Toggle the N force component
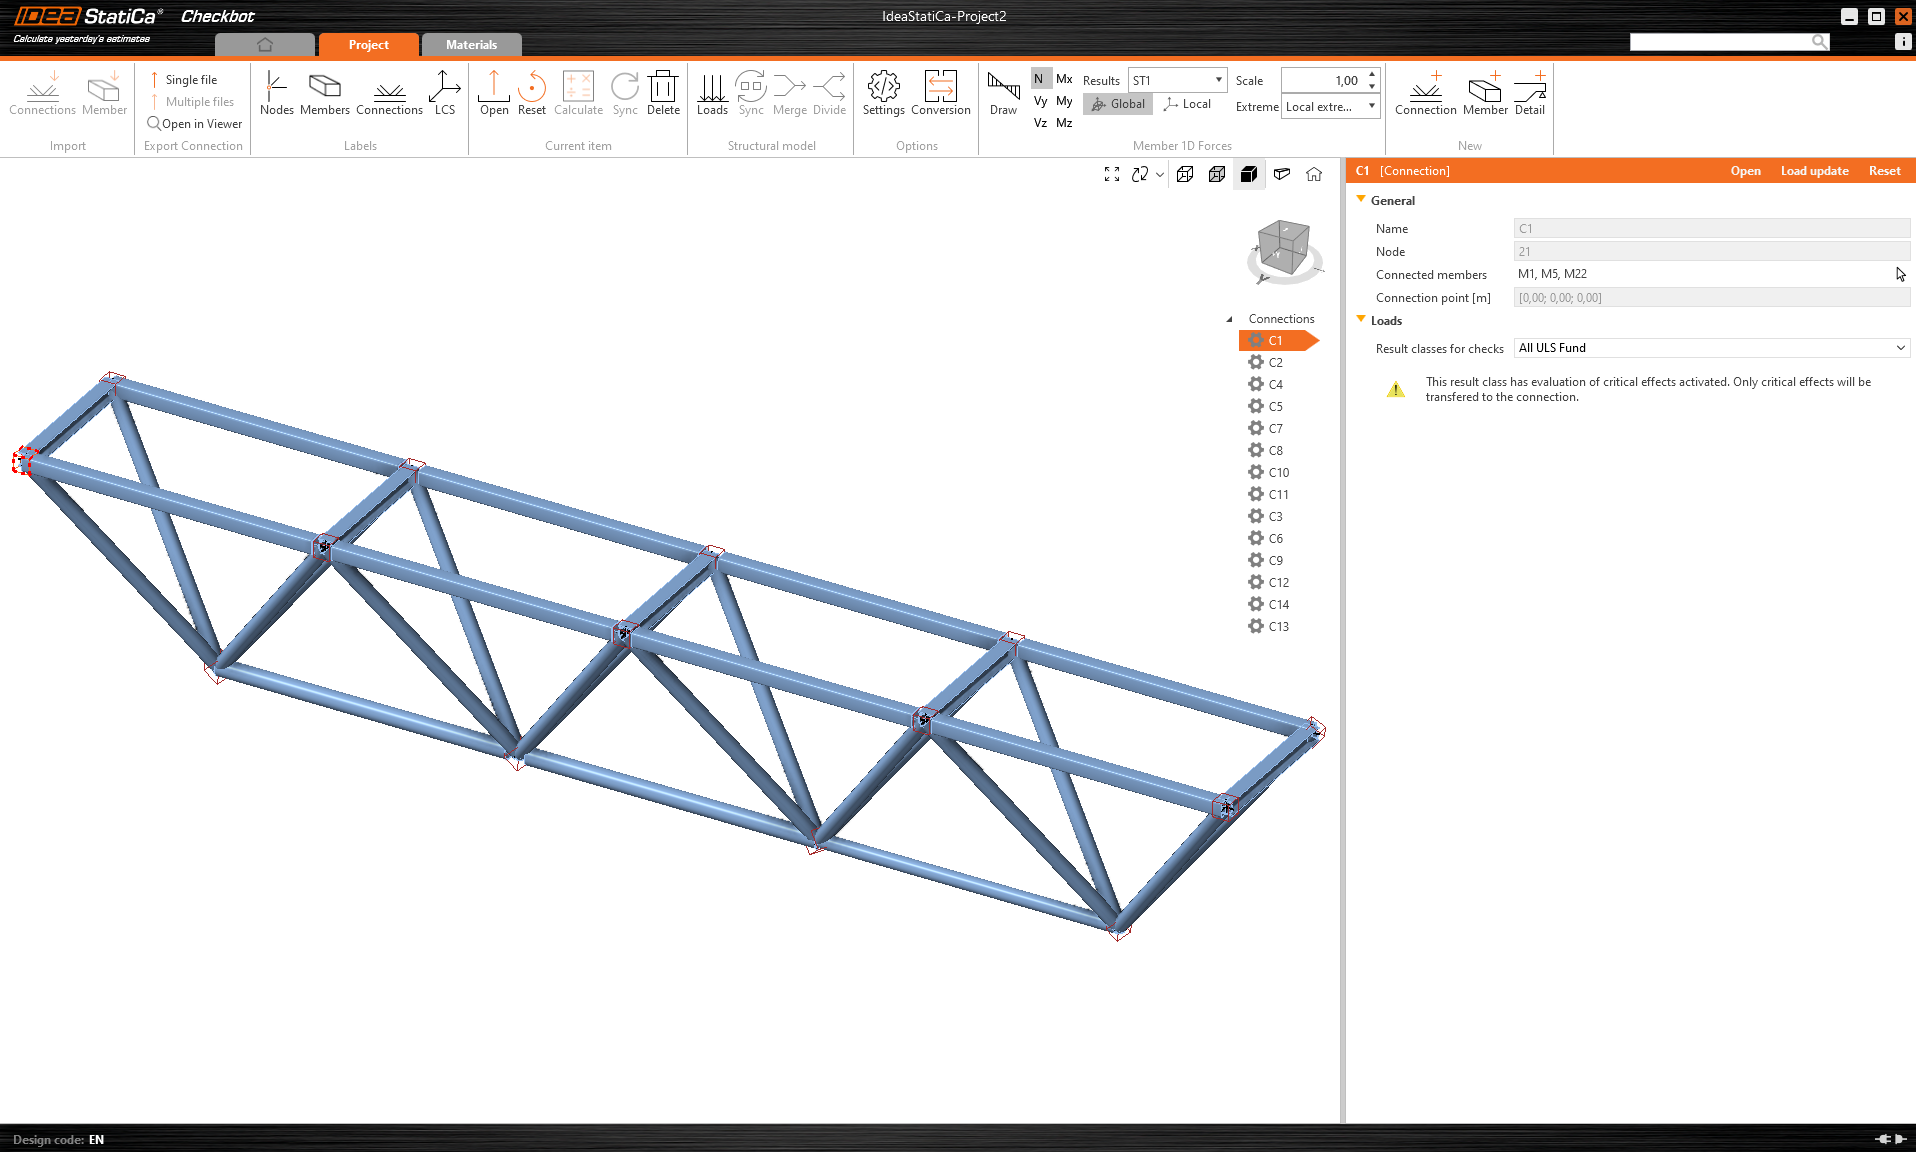 point(1039,79)
